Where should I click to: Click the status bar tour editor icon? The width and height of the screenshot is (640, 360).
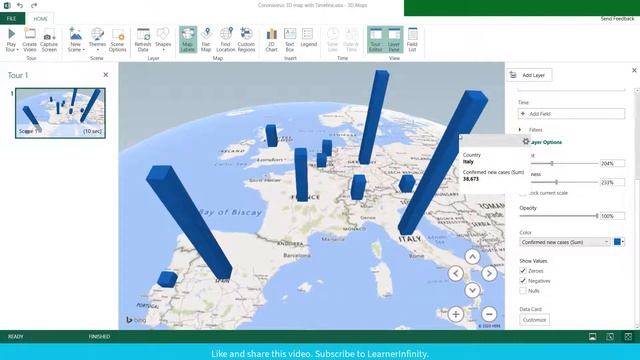point(592,336)
